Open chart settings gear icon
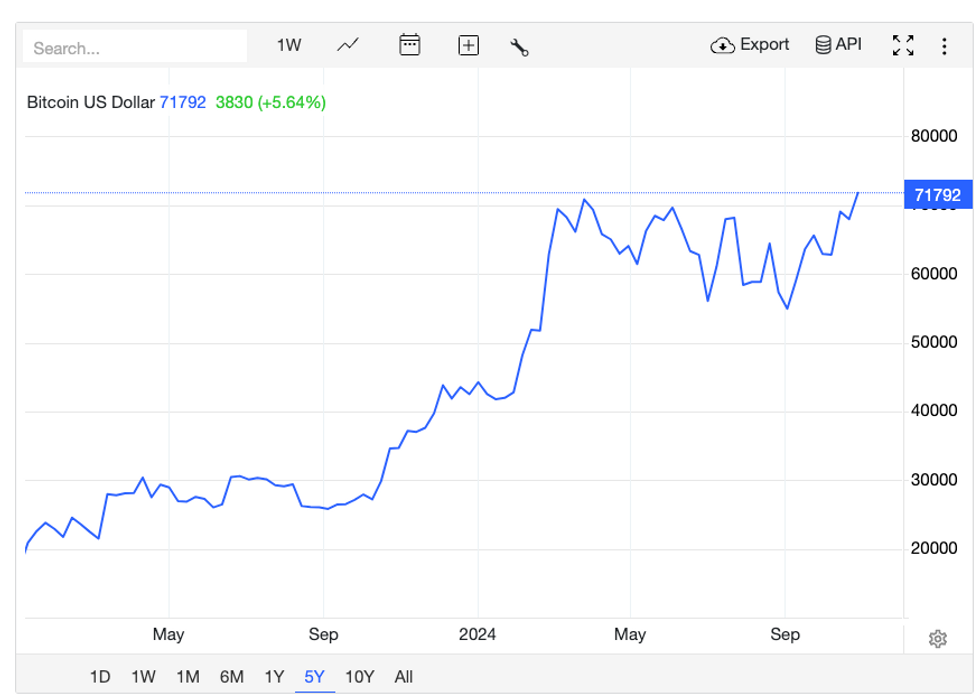This screenshot has width=980, height=700. 937,639
